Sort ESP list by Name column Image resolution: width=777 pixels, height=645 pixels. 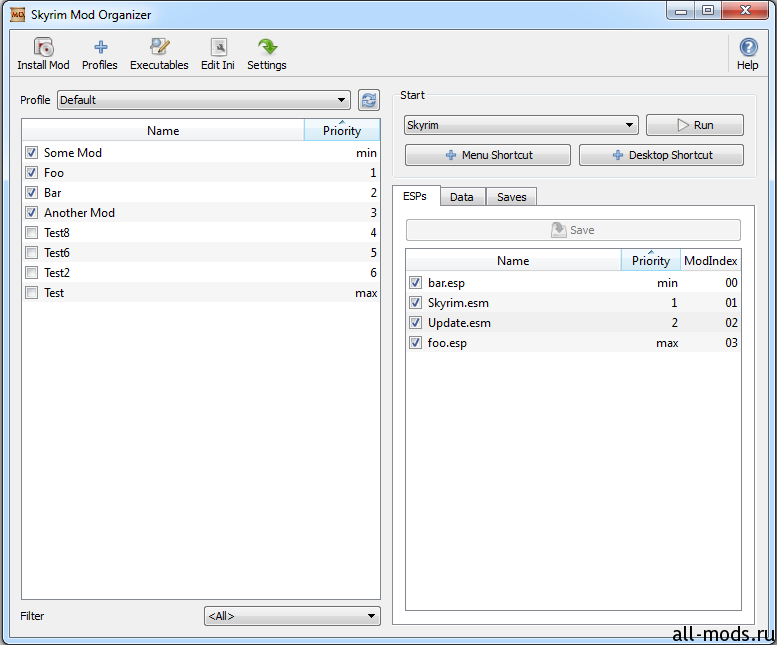[x=513, y=261]
